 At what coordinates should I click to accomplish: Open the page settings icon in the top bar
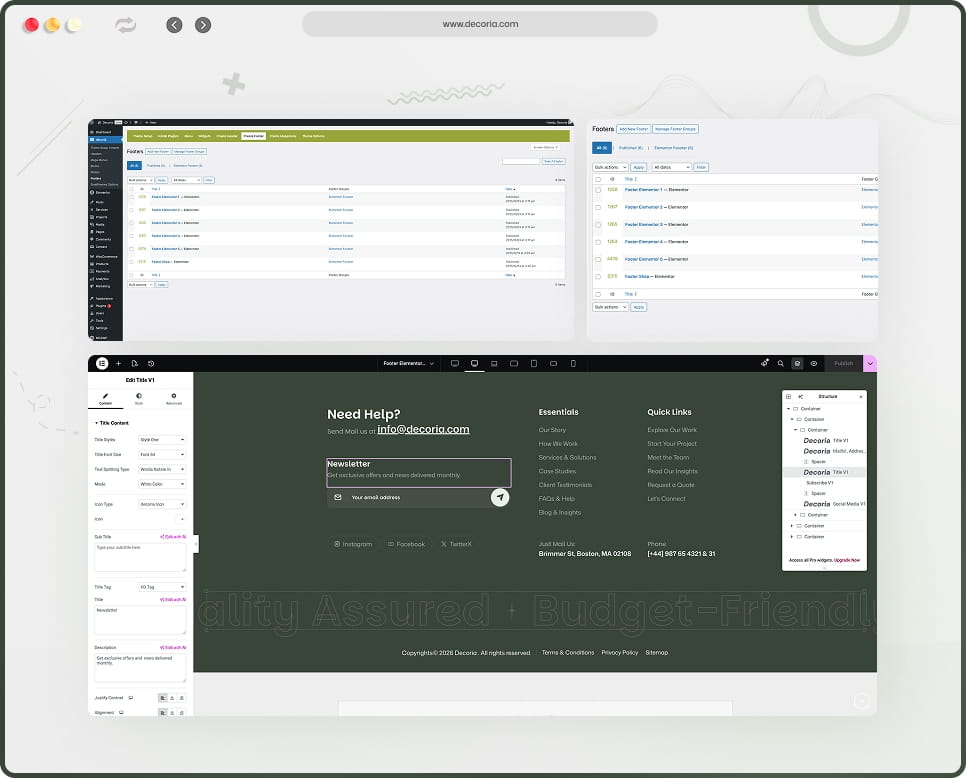coord(135,363)
